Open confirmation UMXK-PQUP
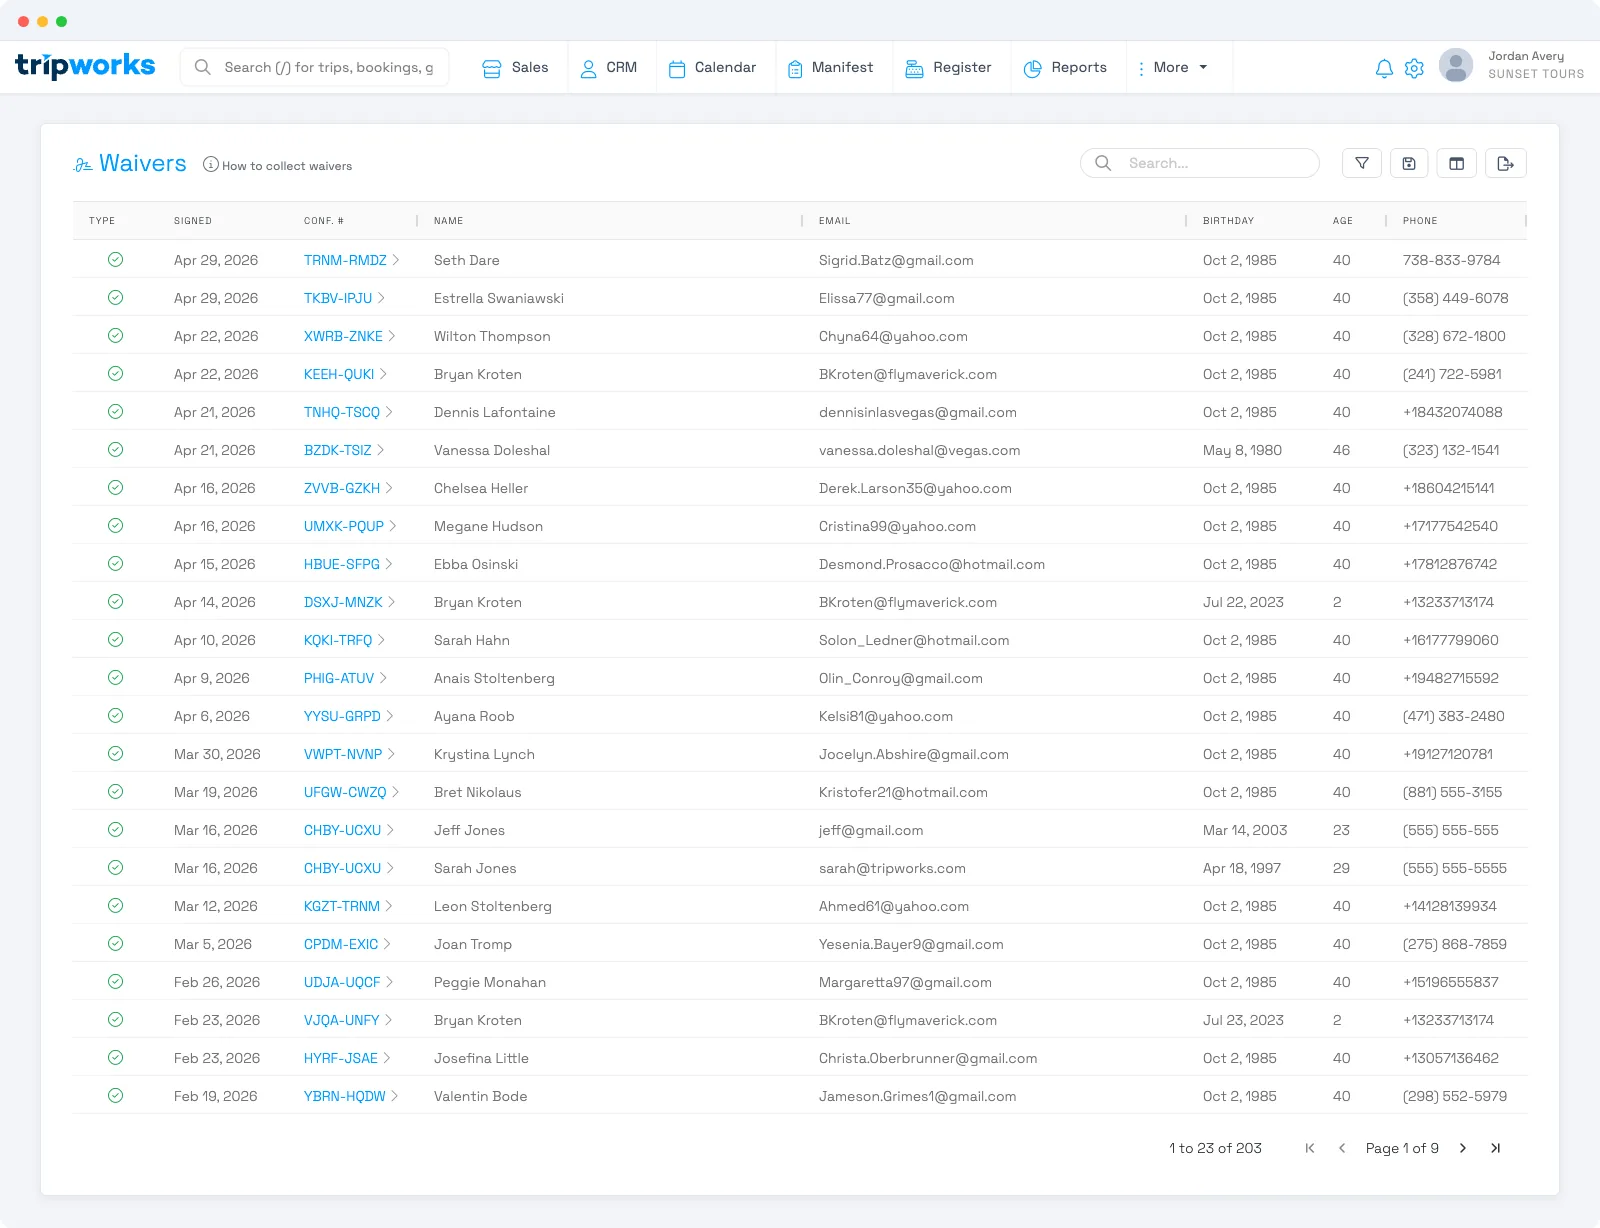1600x1228 pixels. pyautogui.click(x=344, y=526)
